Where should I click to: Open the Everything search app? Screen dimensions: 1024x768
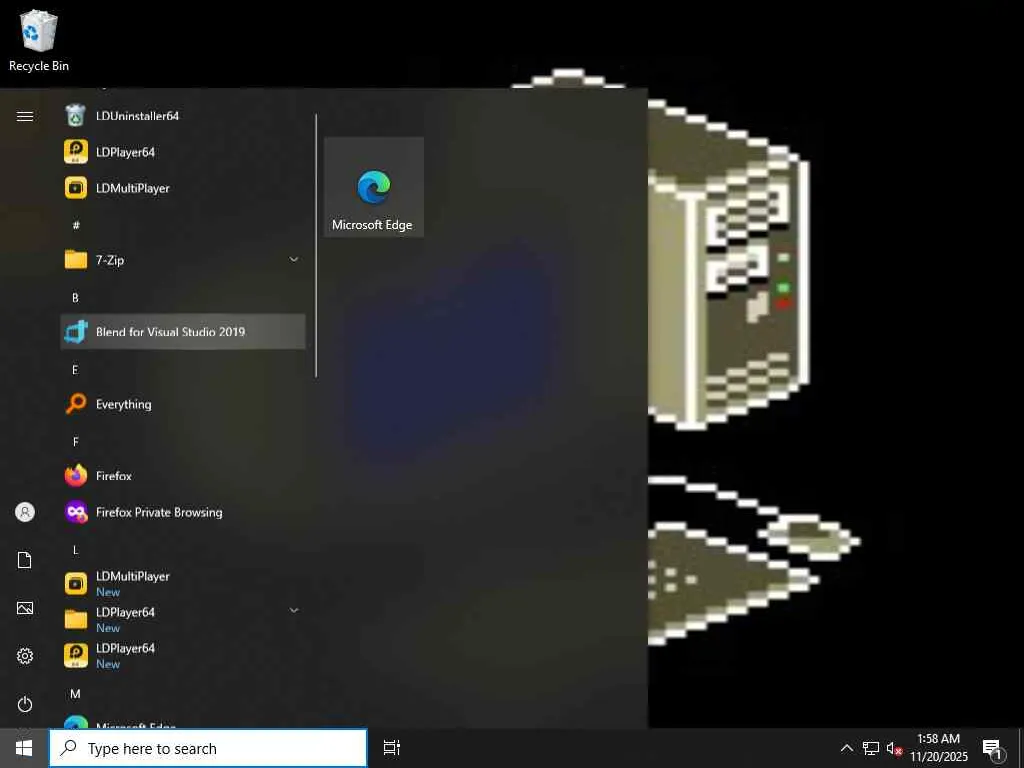click(183, 404)
